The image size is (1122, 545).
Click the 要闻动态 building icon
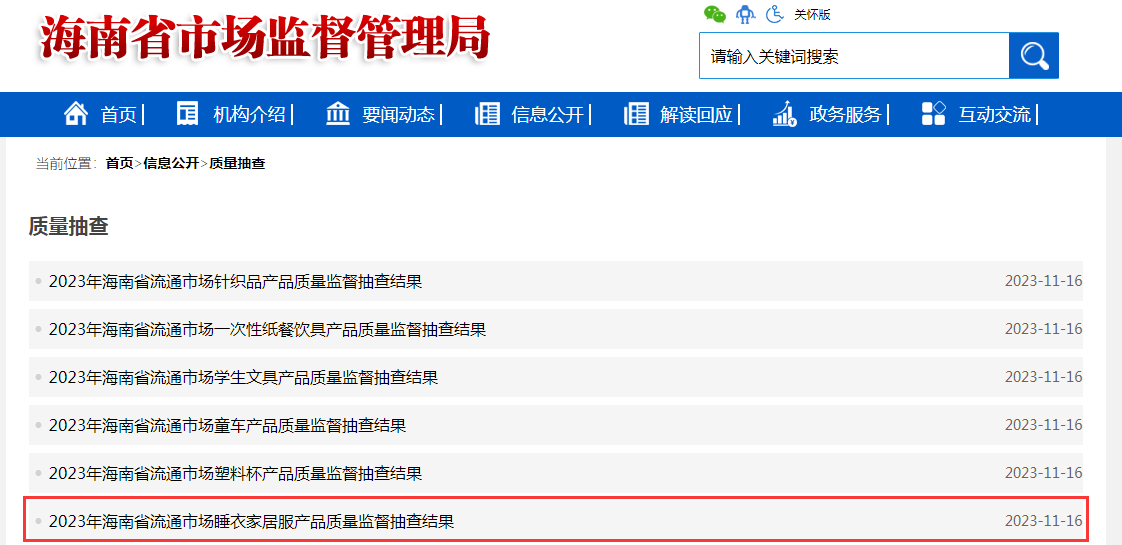[338, 114]
